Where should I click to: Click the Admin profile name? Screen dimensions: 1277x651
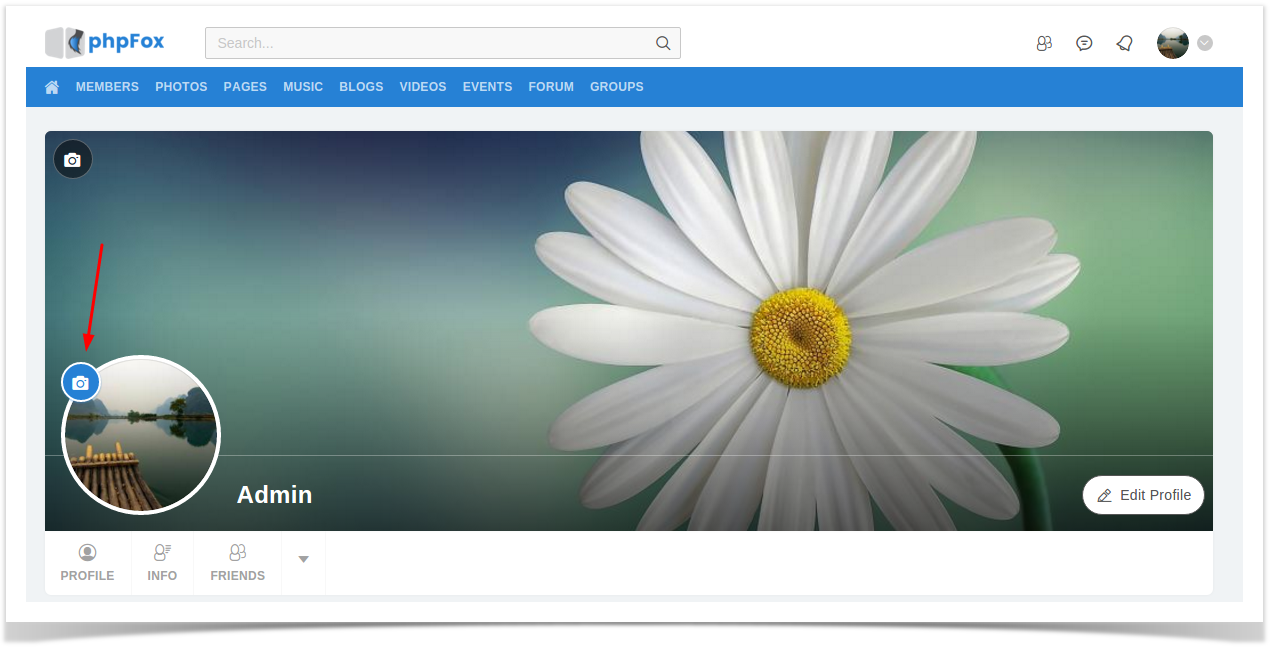(x=275, y=495)
